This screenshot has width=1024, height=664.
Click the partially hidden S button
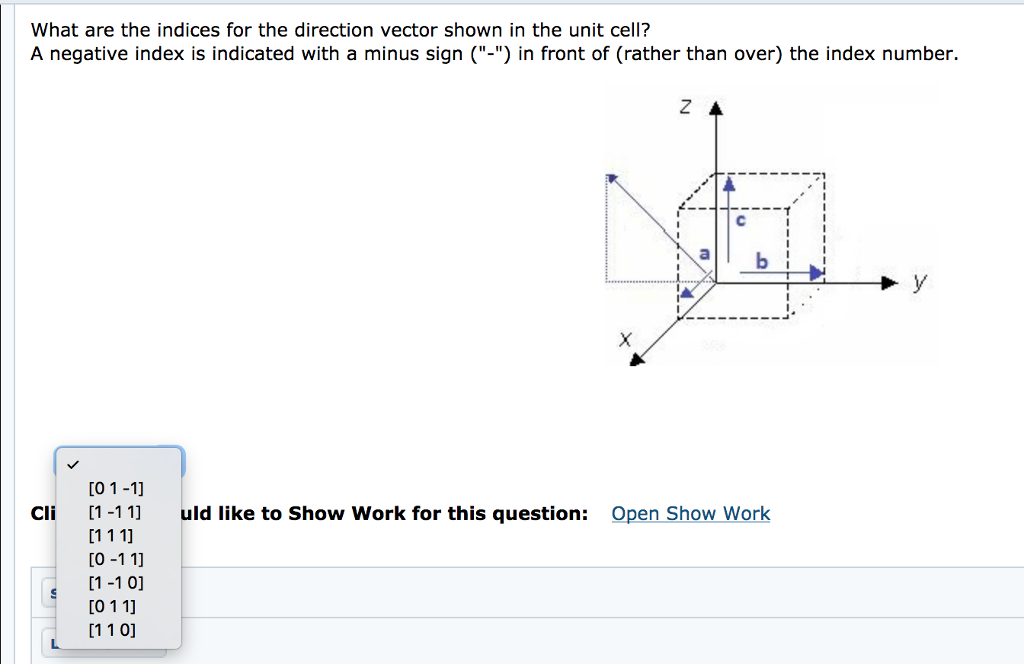(54, 592)
